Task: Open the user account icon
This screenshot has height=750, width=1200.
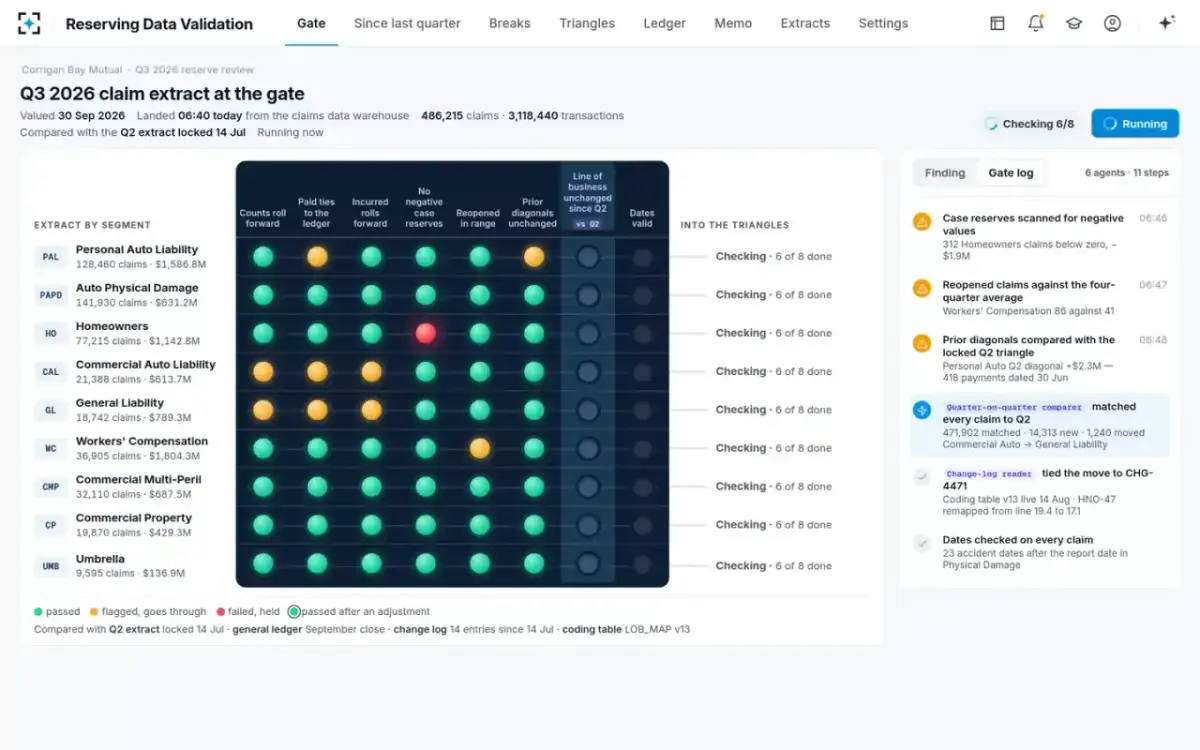Action: [1112, 23]
